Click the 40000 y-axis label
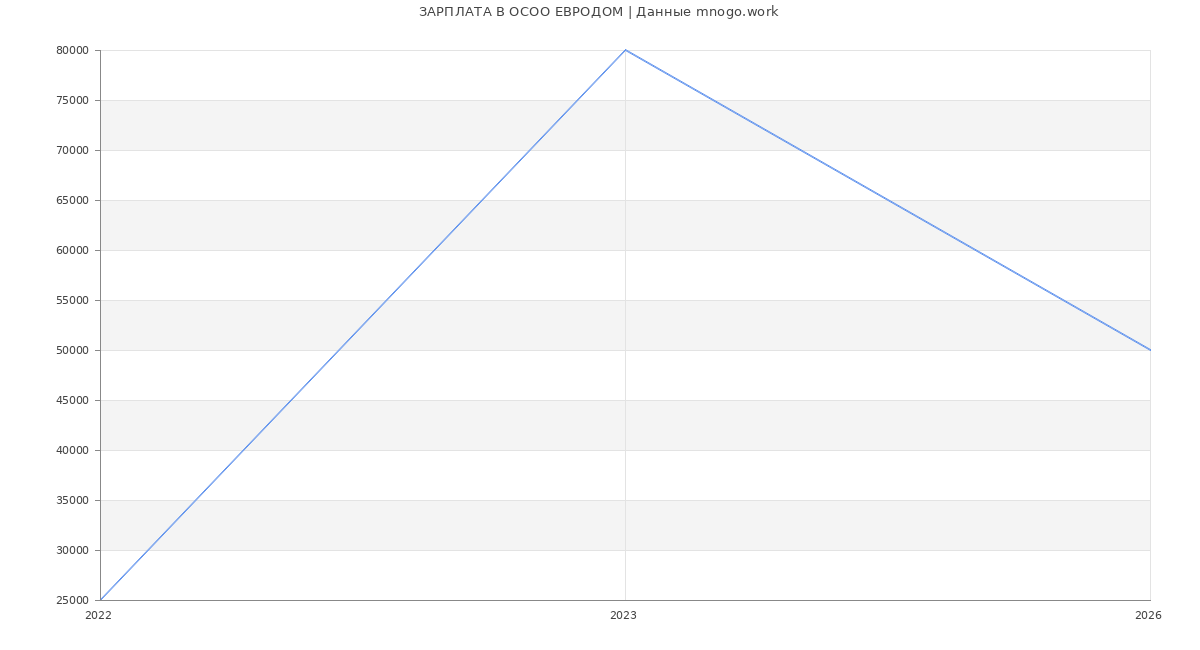Image resolution: width=1200 pixels, height=650 pixels. coord(72,451)
